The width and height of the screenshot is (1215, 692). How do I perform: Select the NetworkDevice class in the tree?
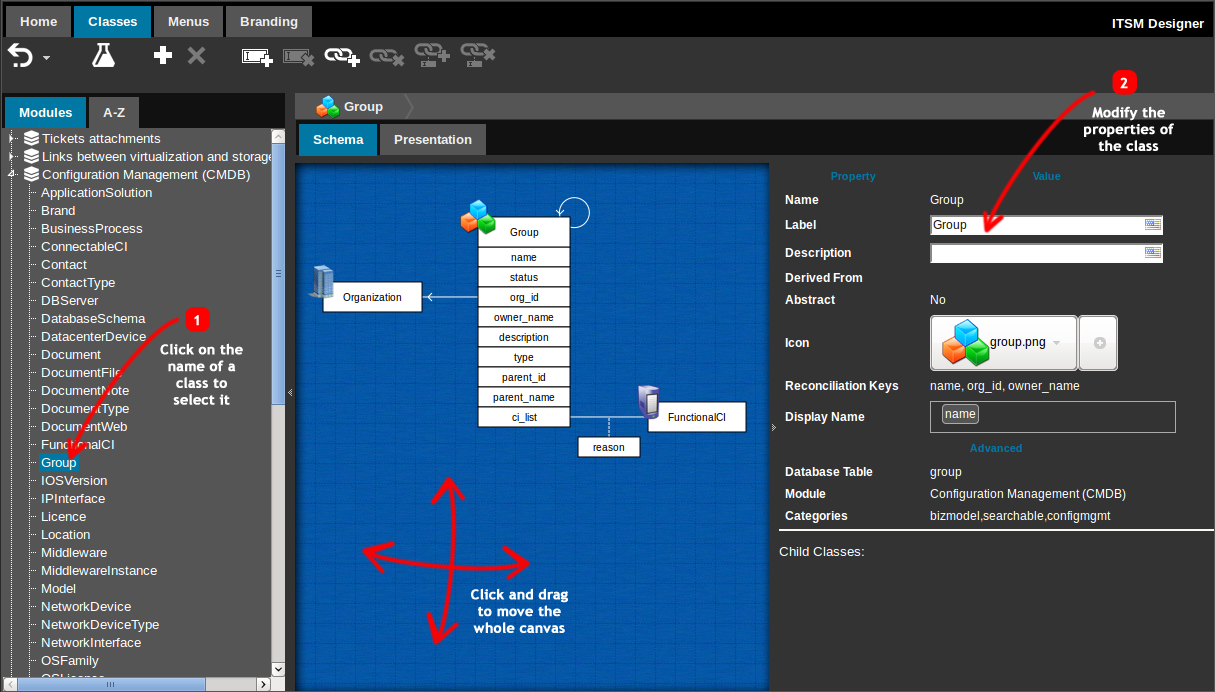[86, 607]
